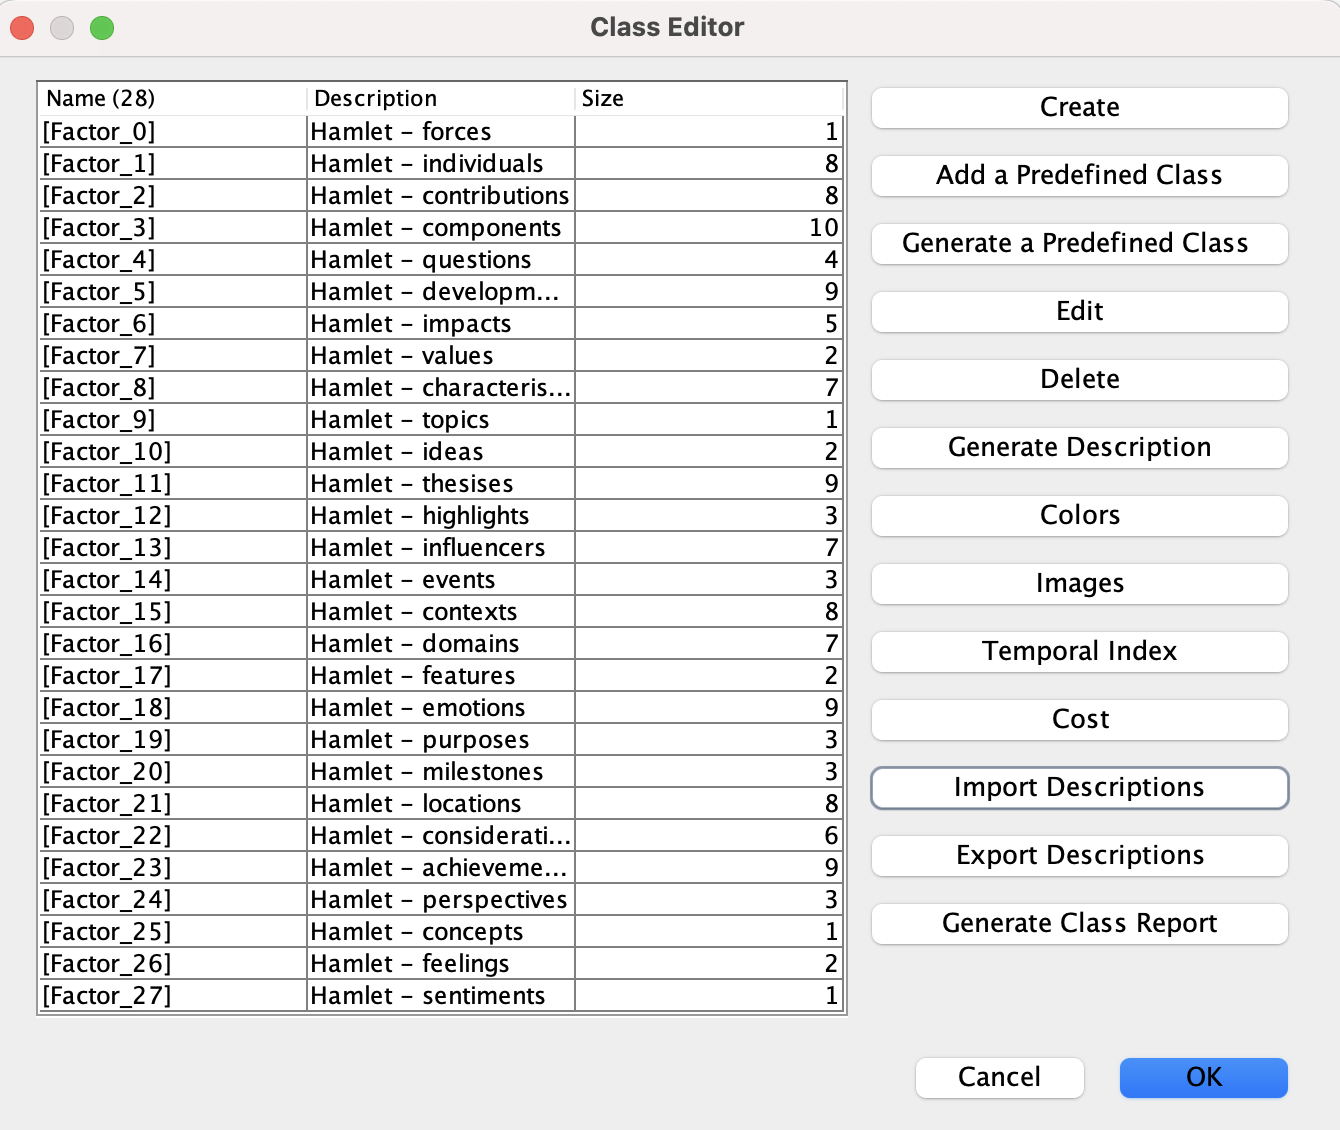1340x1130 pixels.
Task: Select the Hamlet – emotions description cell
Action: click(x=440, y=707)
